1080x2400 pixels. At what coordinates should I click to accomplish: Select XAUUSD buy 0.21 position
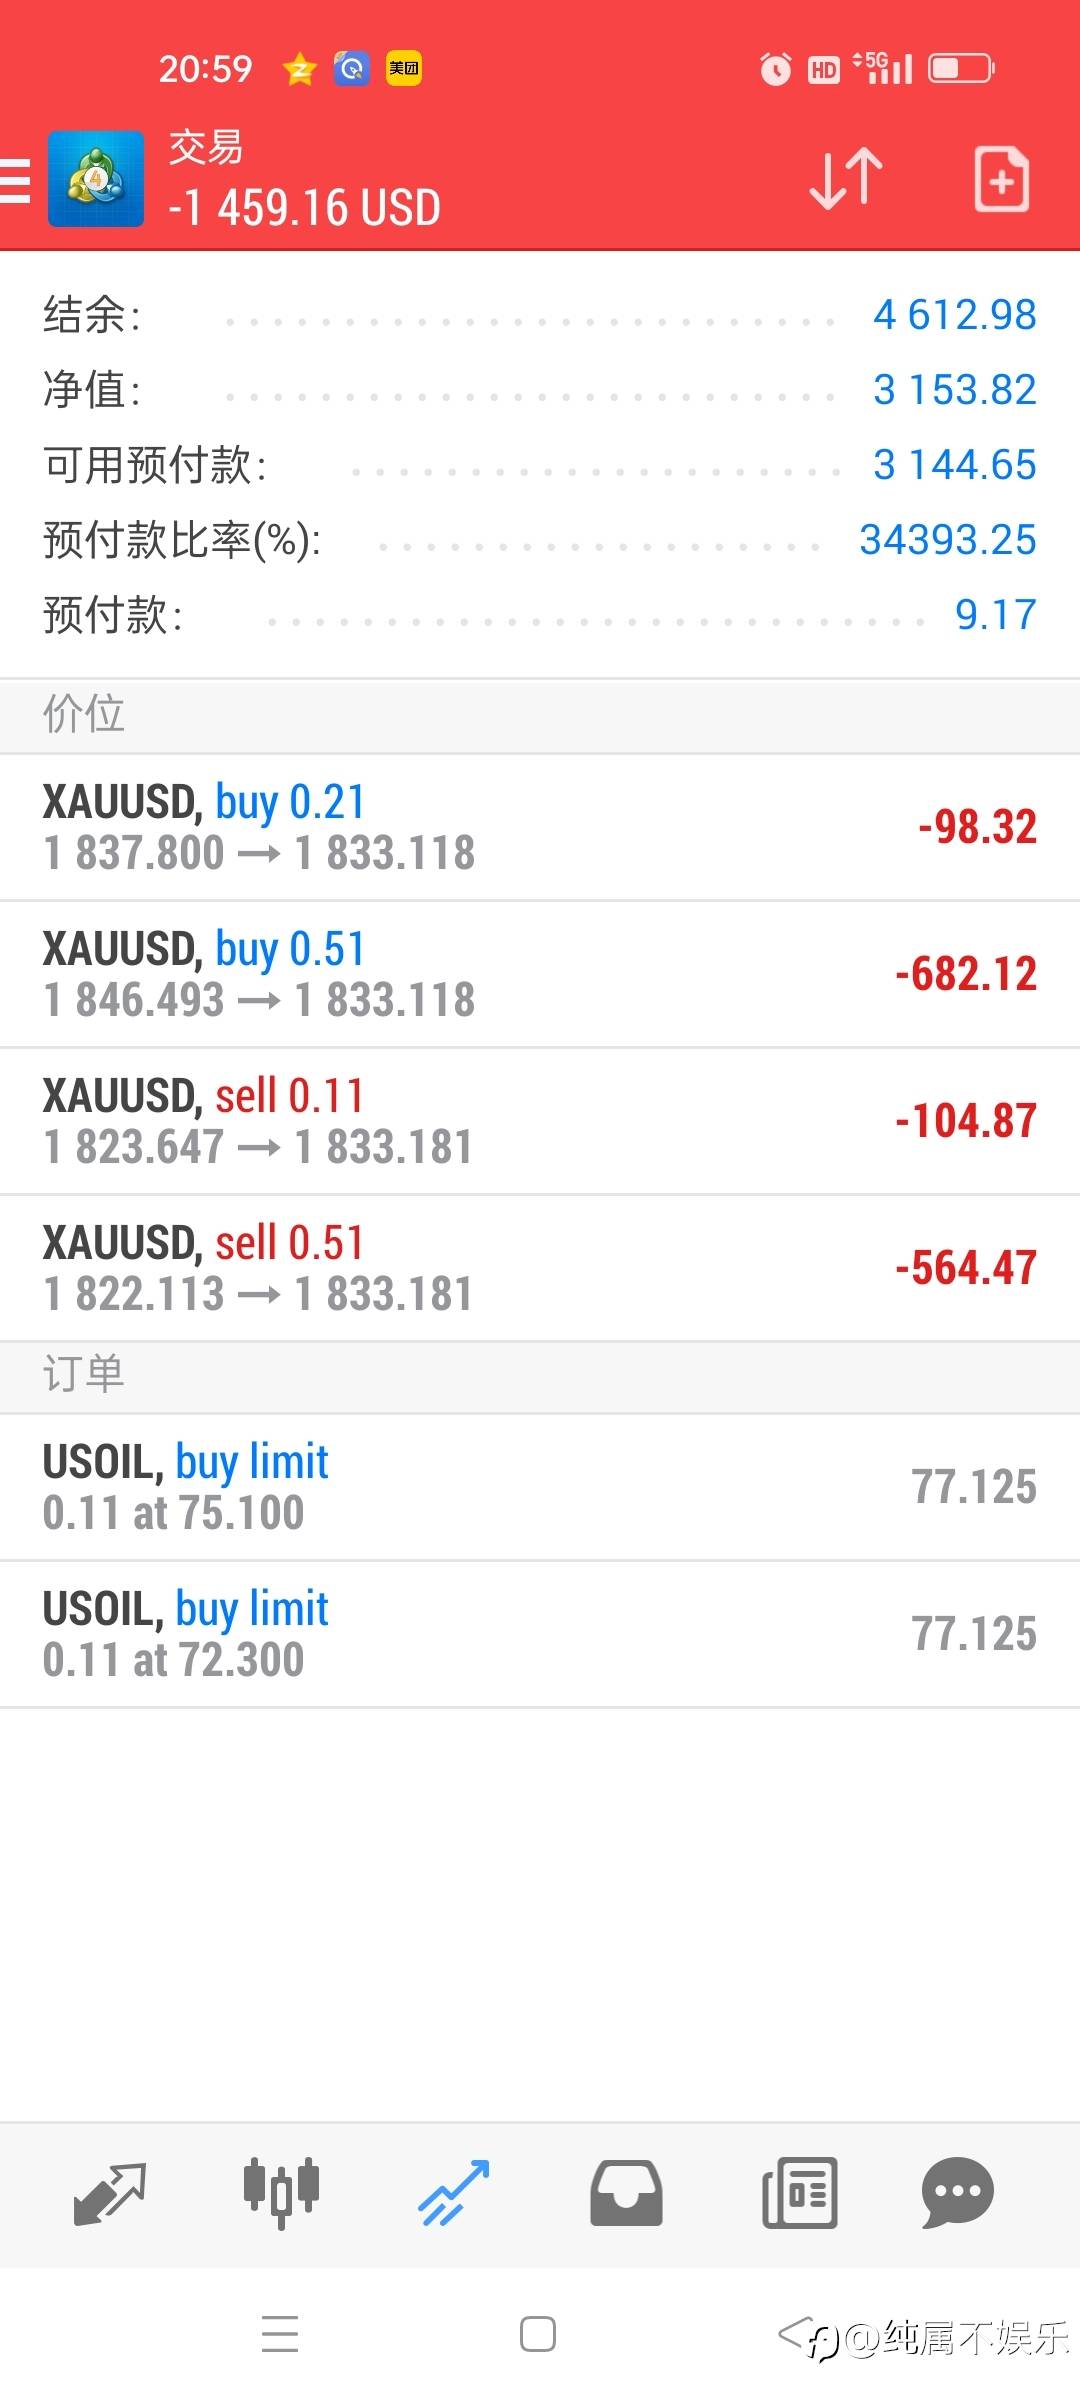(x=540, y=827)
